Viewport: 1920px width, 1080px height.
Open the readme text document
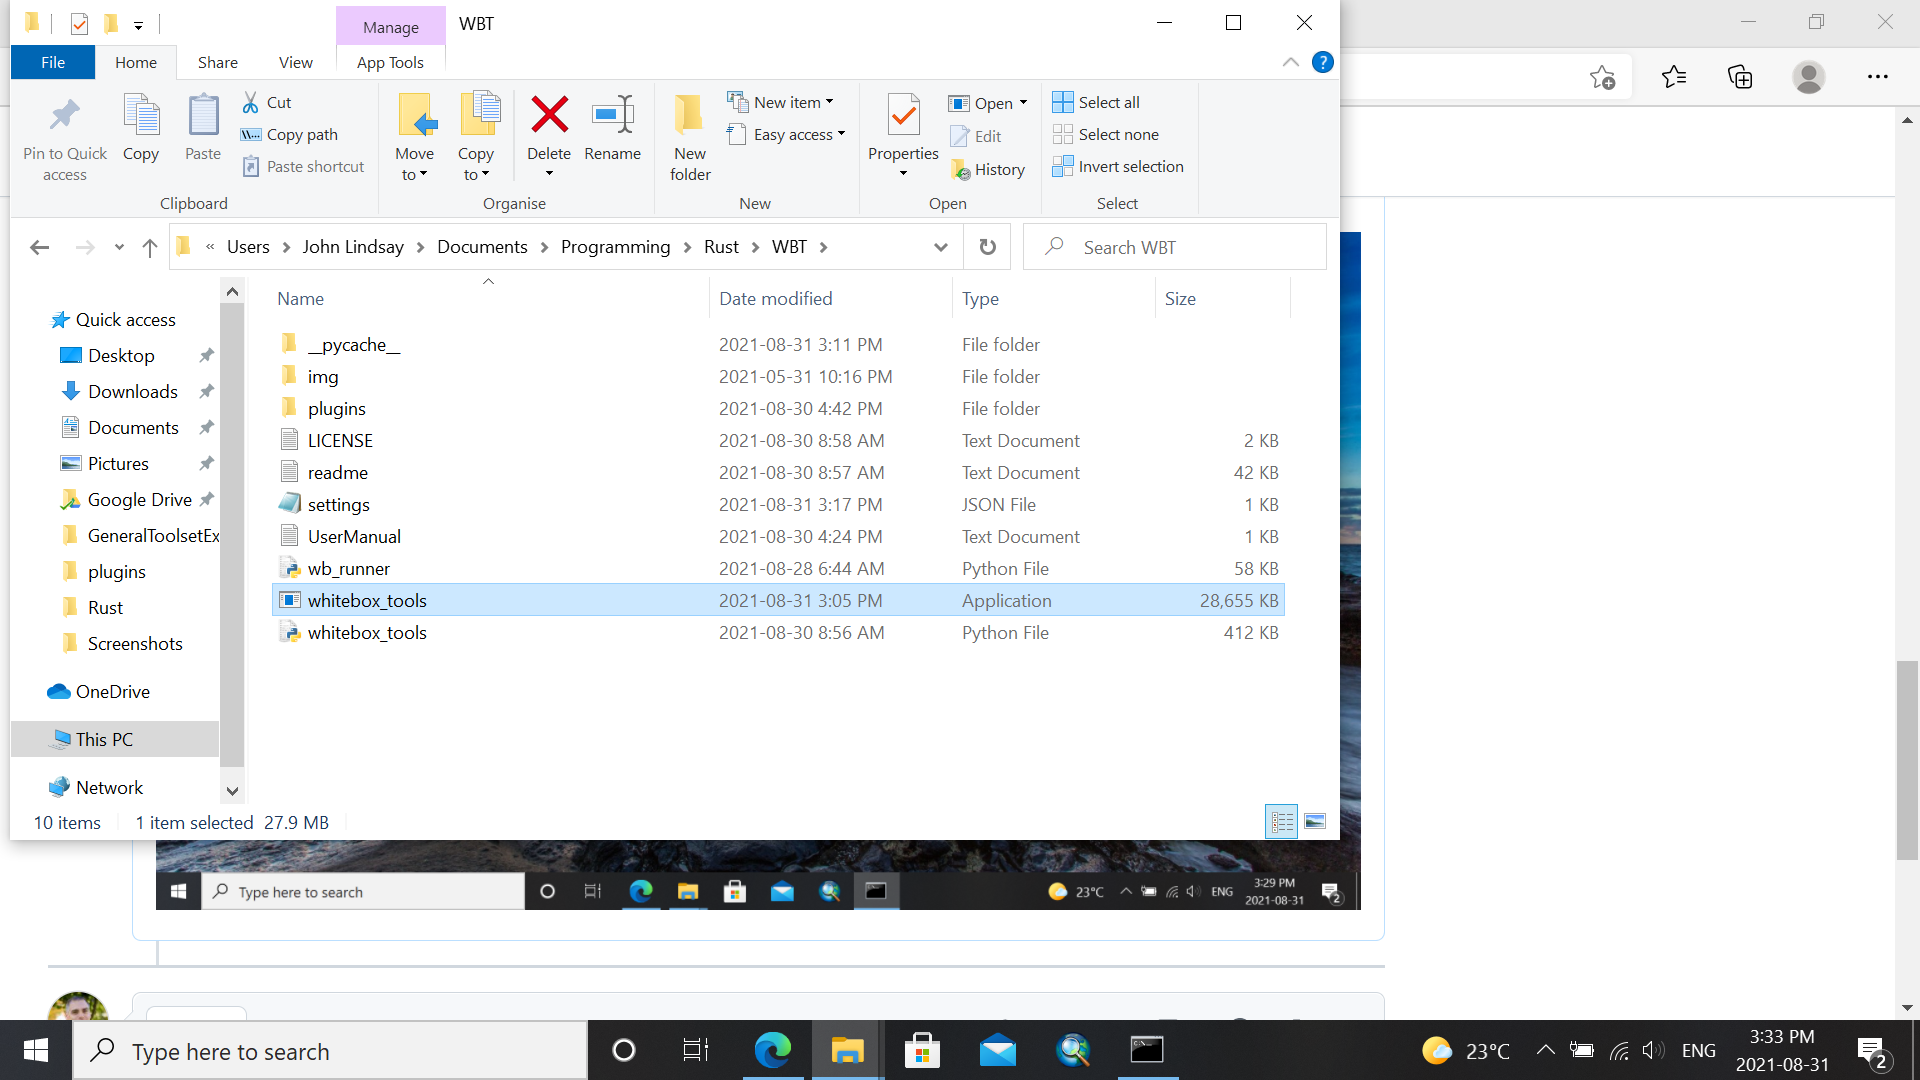[336, 472]
